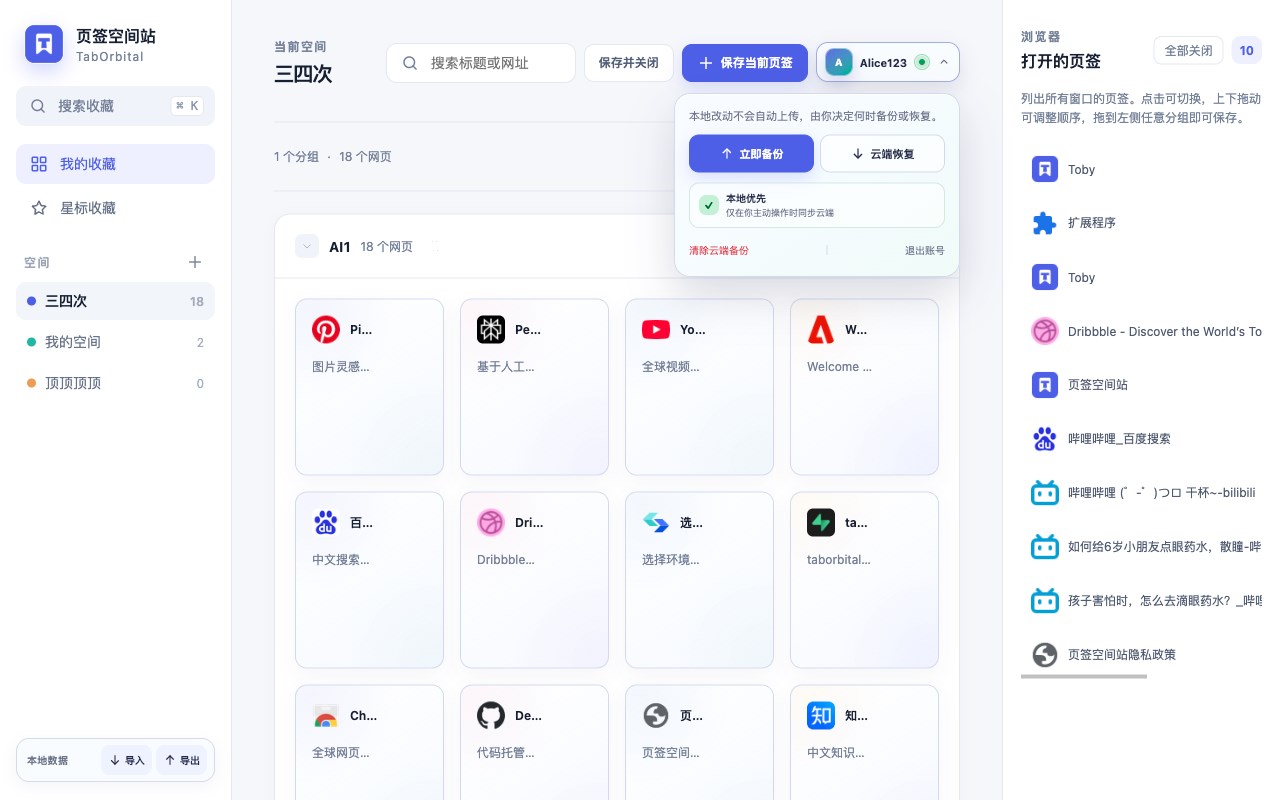The height and width of the screenshot is (800, 1280).
Task: Open the Perplexity bookmark icon
Action: (x=491, y=329)
